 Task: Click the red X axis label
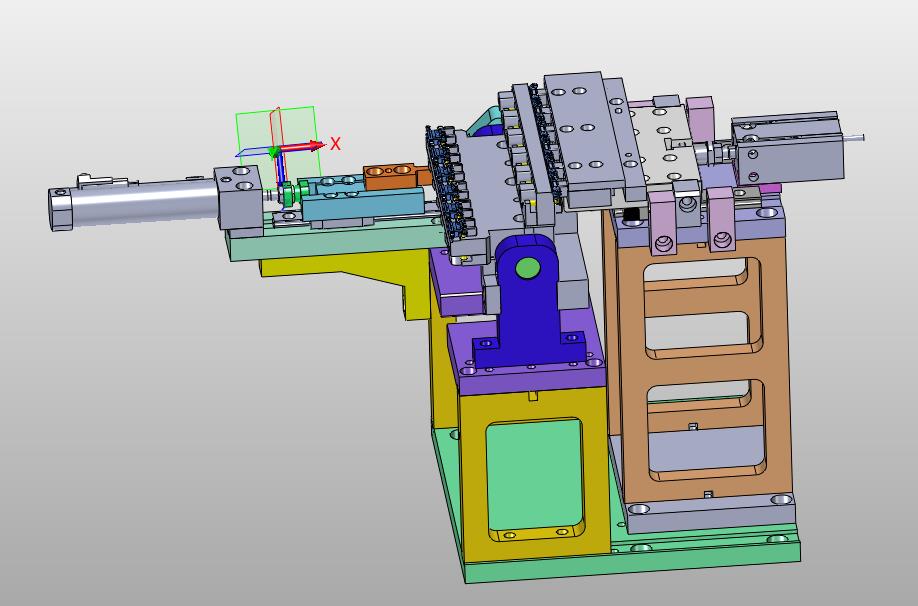pos(335,143)
